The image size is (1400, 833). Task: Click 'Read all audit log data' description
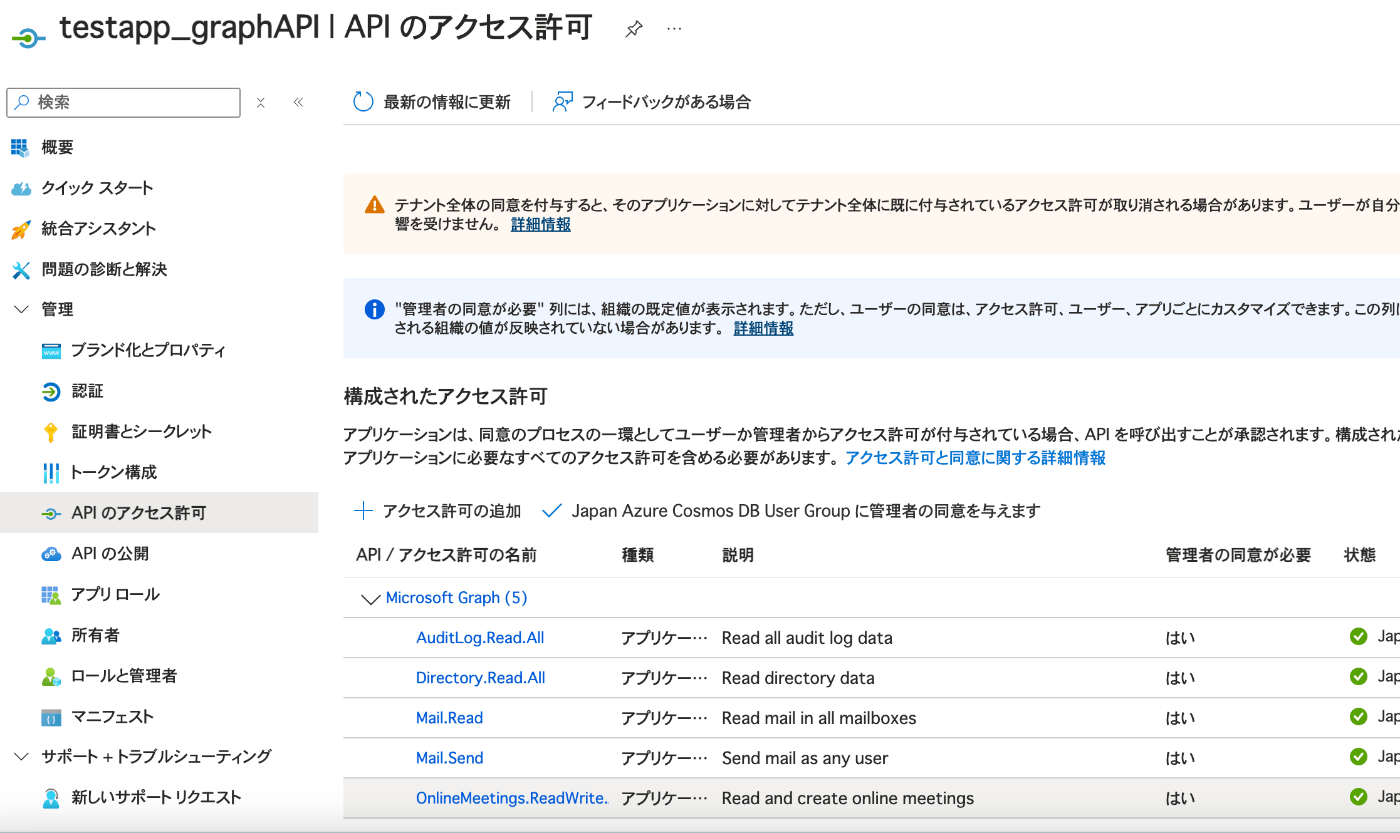click(x=807, y=638)
